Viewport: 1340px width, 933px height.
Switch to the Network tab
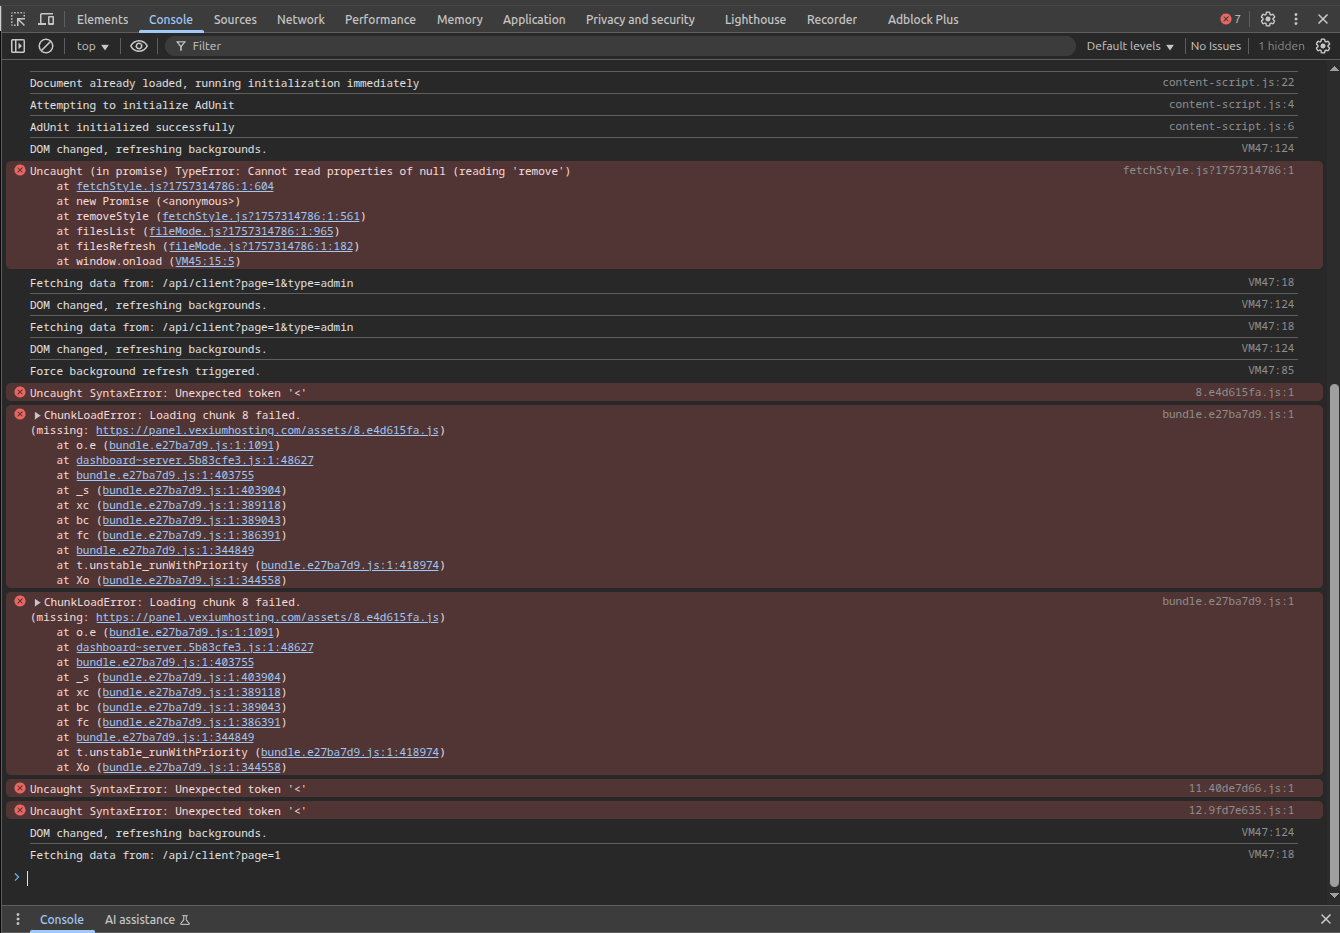(x=301, y=19)
